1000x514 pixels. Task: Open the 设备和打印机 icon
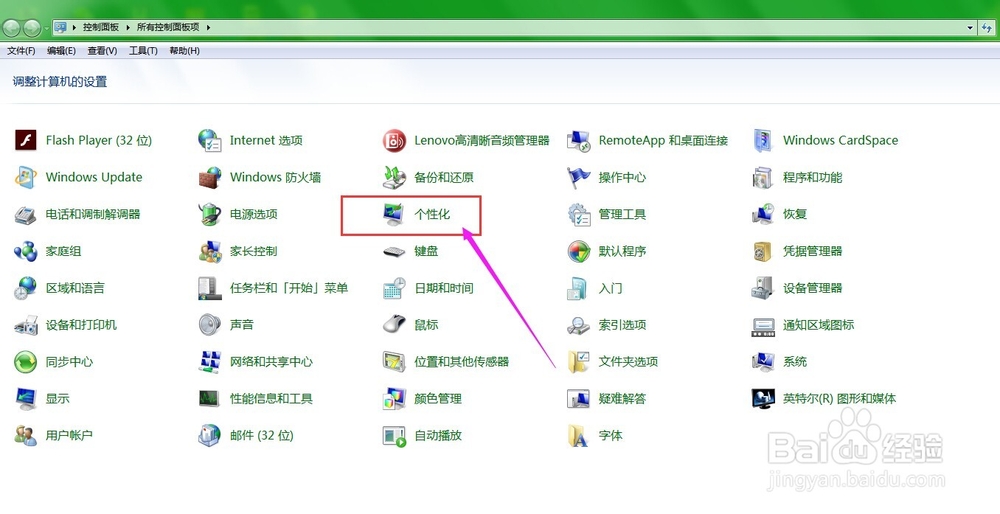click(x=26, y=325)
